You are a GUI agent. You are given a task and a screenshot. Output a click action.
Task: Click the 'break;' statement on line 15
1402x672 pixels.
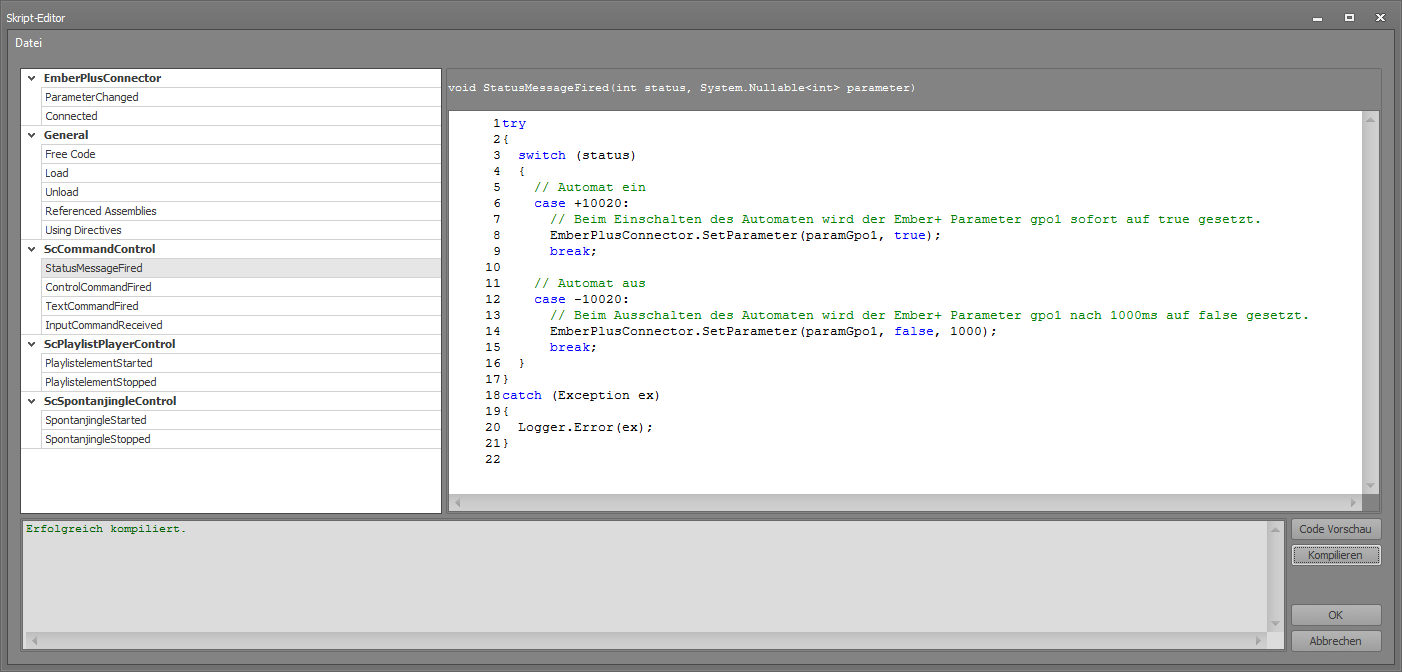(x=573, y=347)
